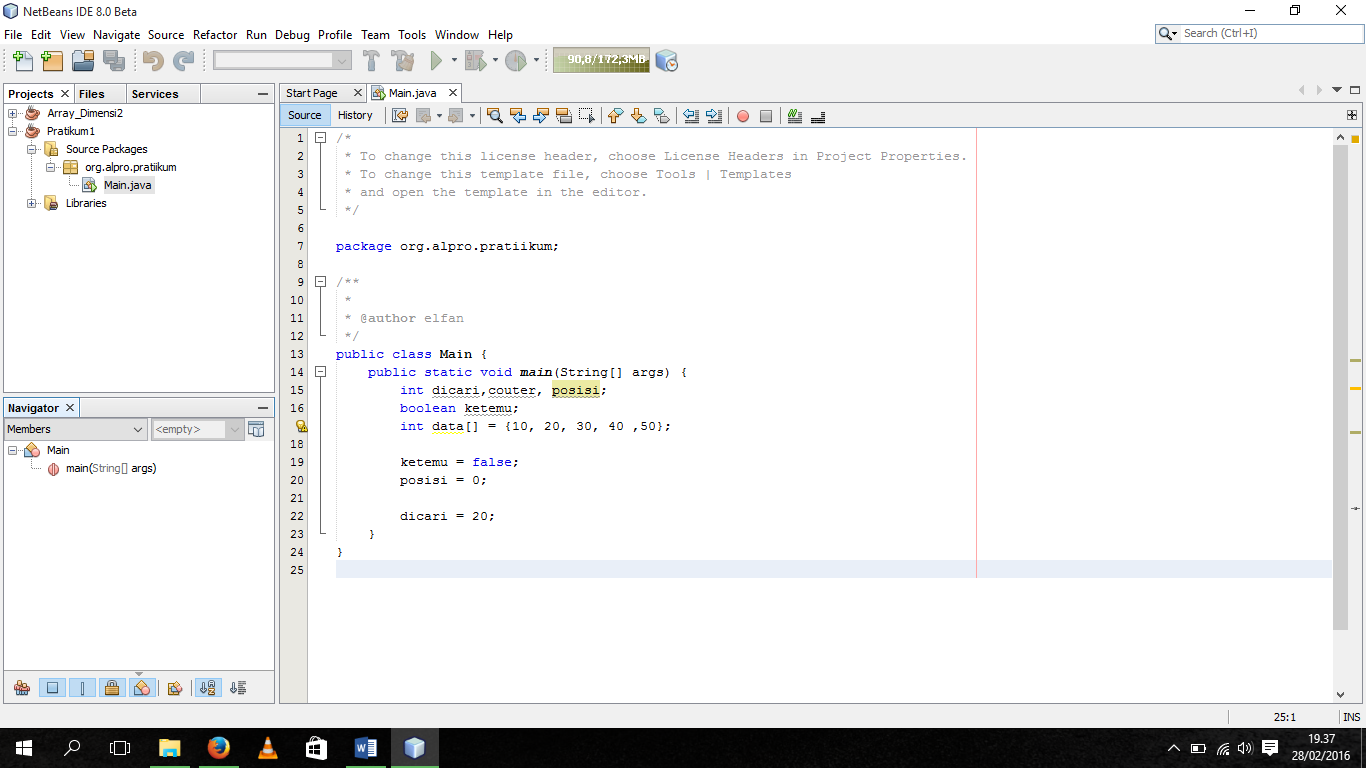Create a new project with toolbar icon
The width and height of the screenshot is (1366, 768).
tap(52, 60)
